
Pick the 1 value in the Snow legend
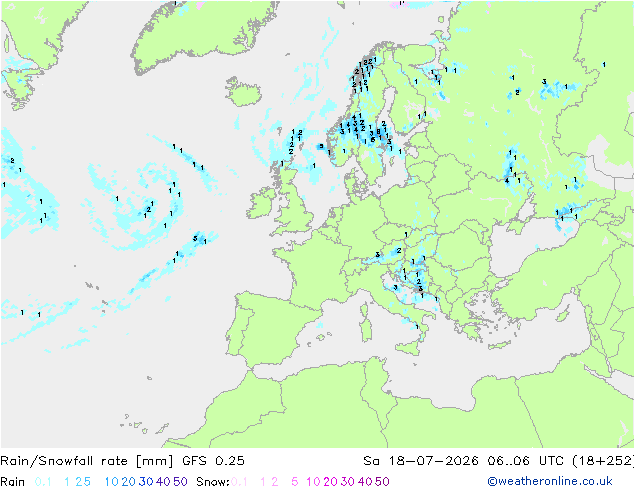[x=263, y=482]
